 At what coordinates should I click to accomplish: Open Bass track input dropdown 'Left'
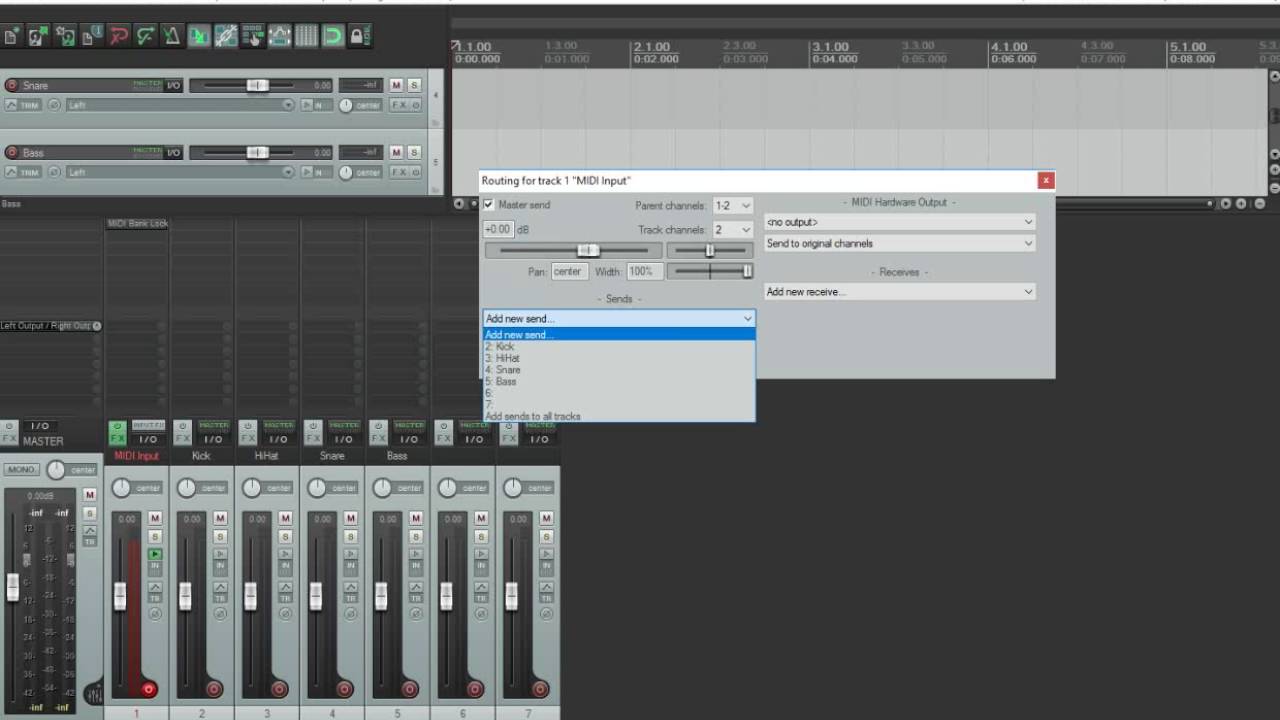180,172
